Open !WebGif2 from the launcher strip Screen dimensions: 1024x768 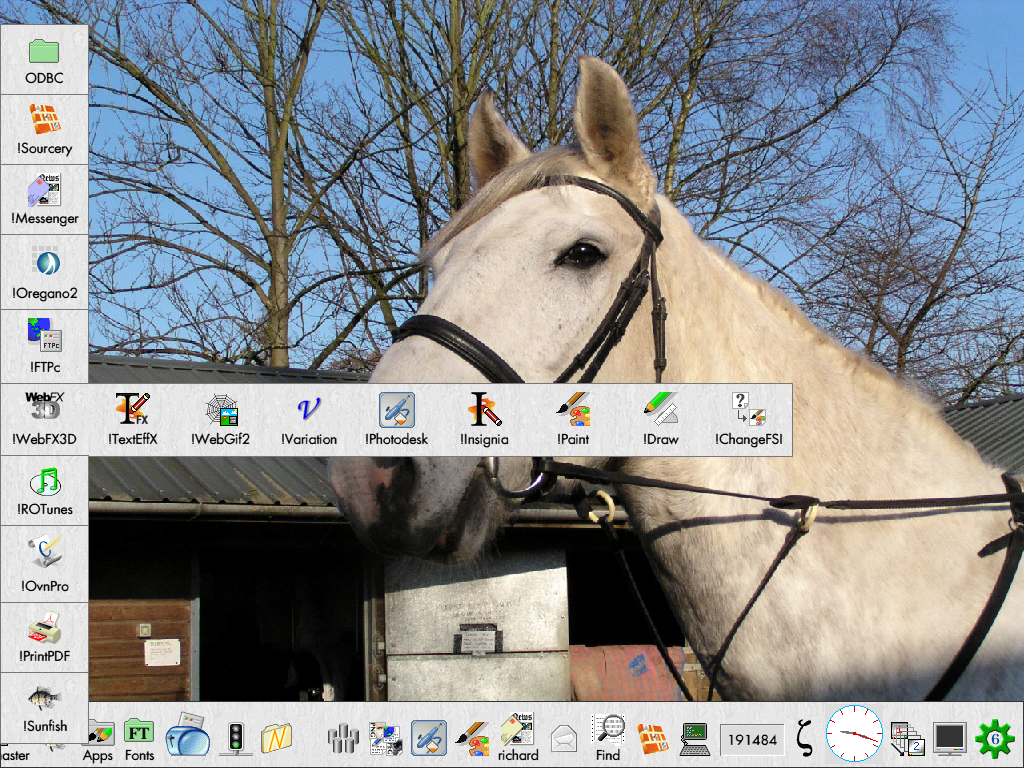pyautogui.click(x=220, y=419)
